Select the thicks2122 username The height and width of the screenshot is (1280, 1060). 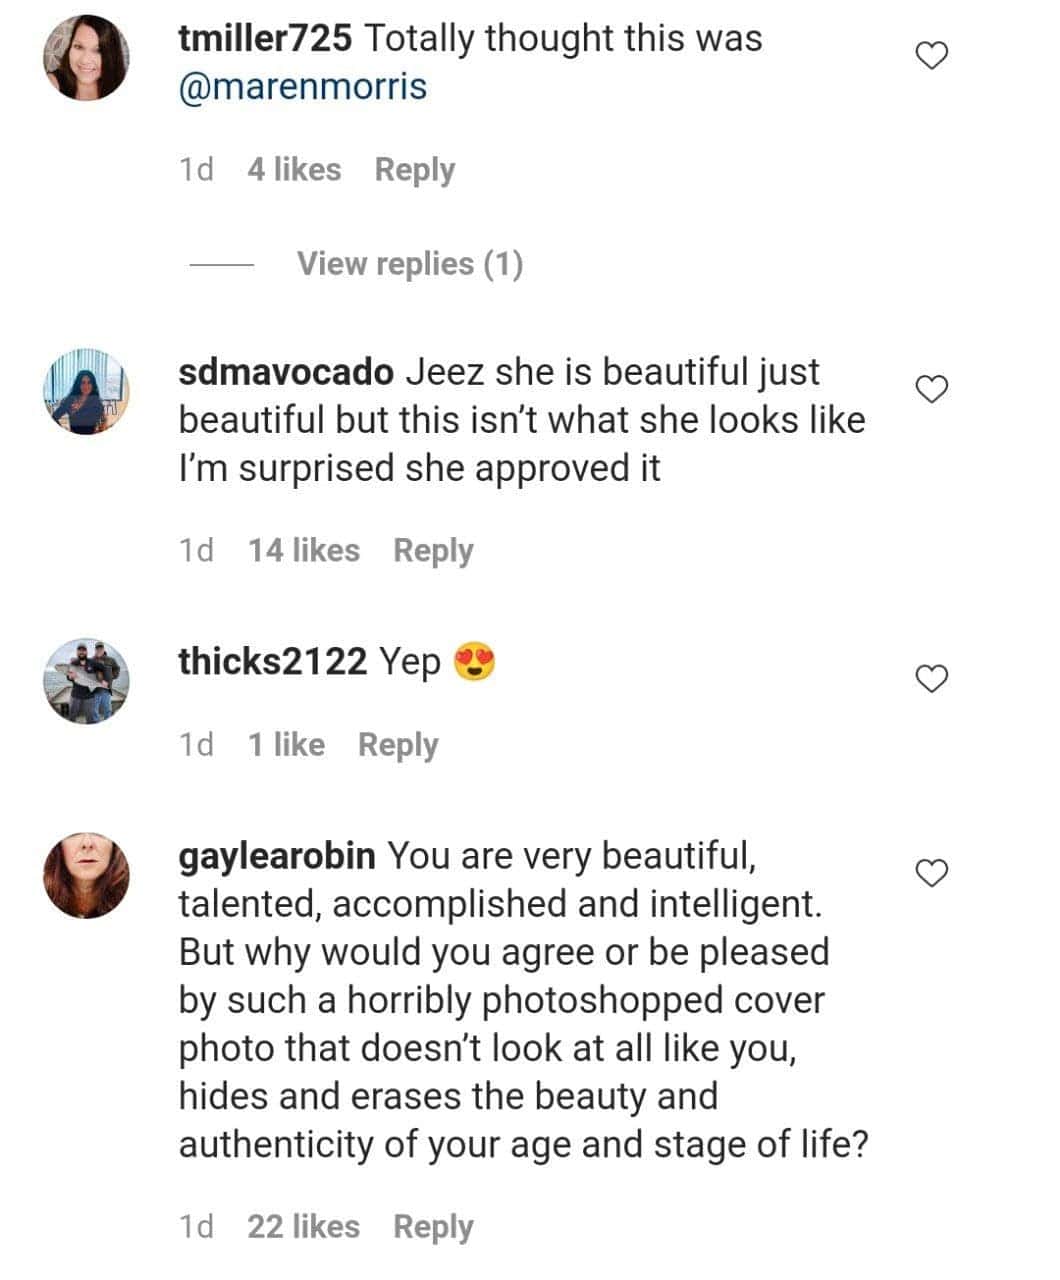[273, 661]
